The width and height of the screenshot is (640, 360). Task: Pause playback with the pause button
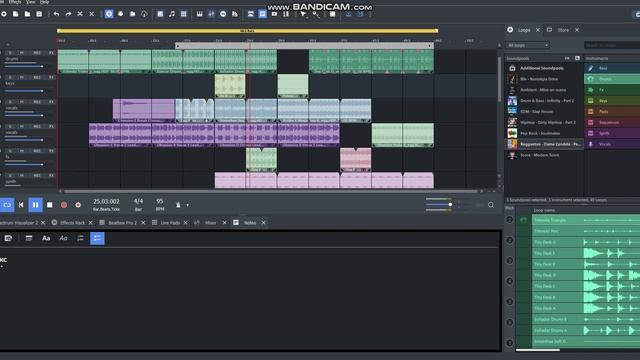point(36,205)
